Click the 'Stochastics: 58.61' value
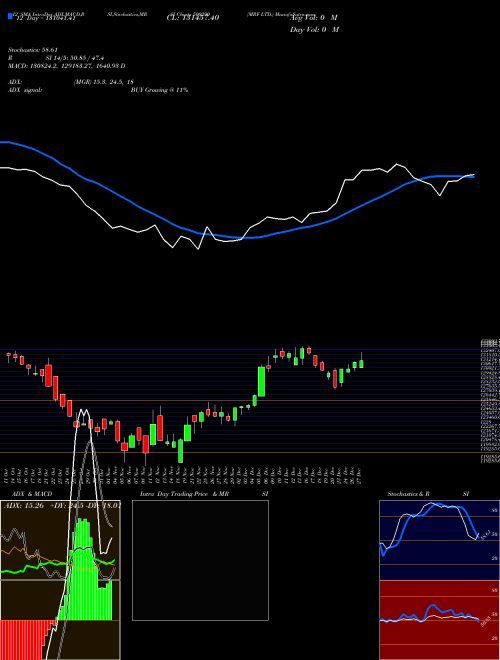Viewport: 500px width, 660px height. click(33, 50)
